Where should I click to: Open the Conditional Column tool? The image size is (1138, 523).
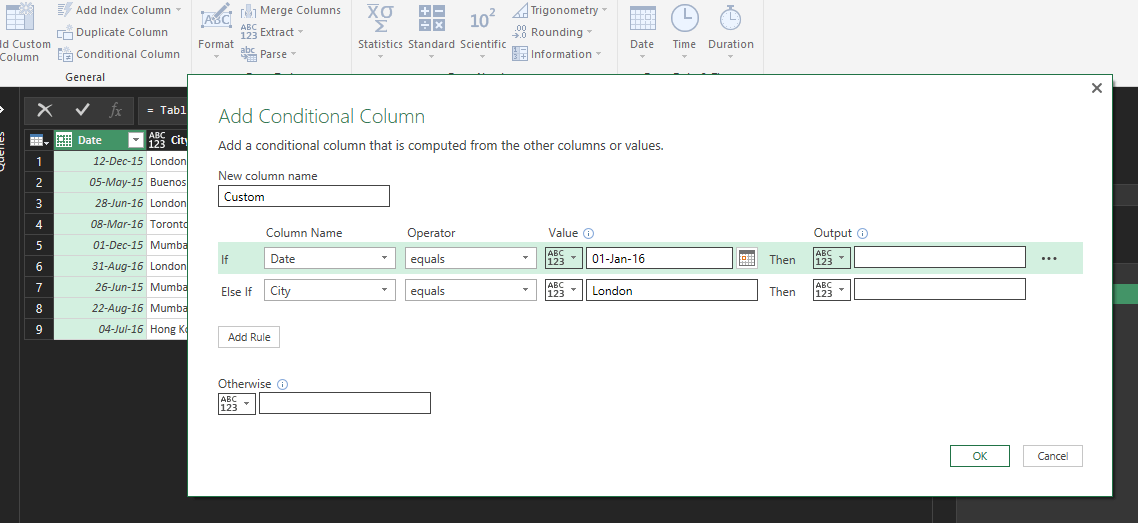pos(118,54)
